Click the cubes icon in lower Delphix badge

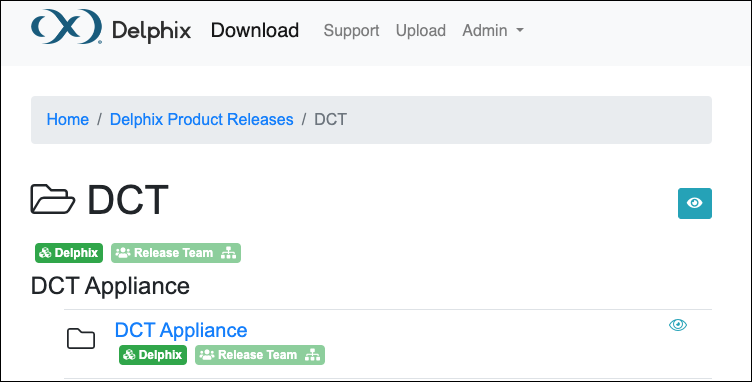click(x=129, y=355)
